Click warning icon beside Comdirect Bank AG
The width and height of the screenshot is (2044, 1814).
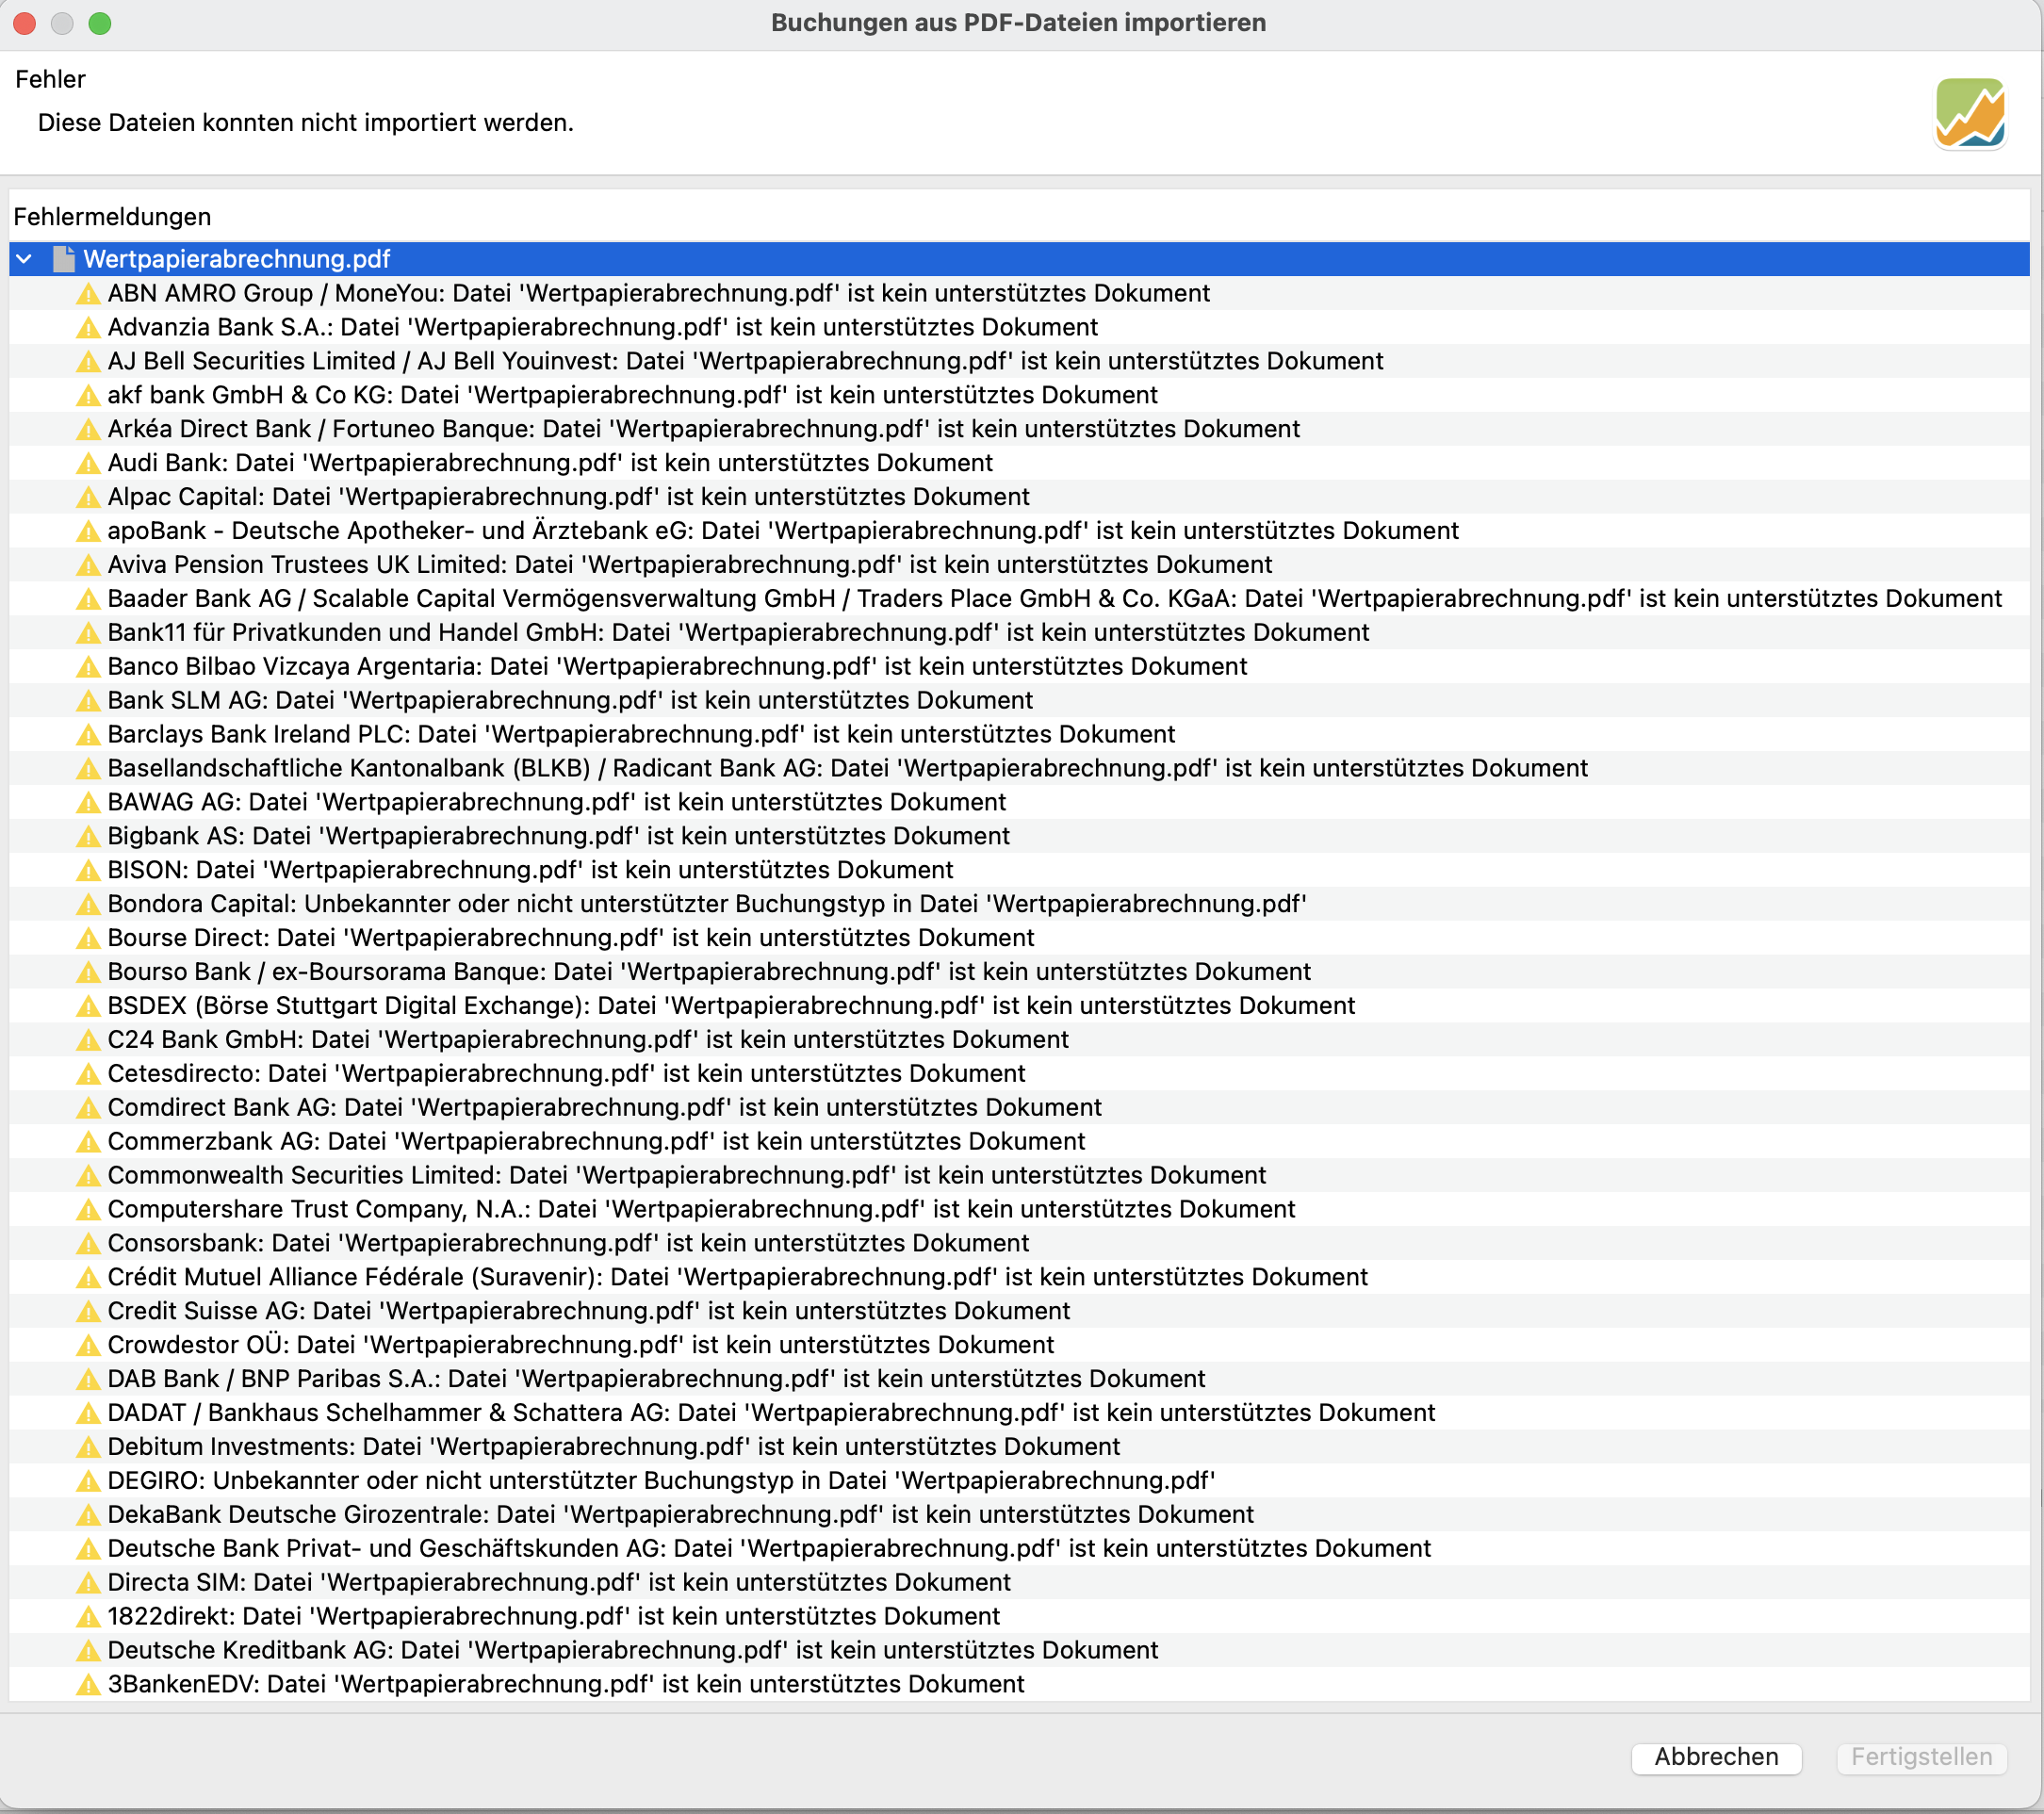tap(88, 1108)
